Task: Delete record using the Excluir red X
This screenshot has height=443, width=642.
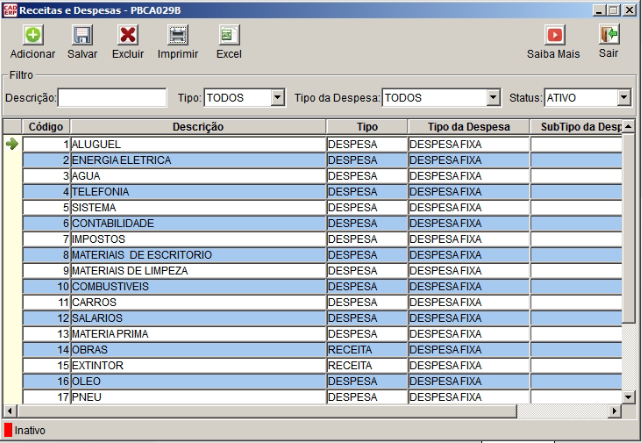Action: (x=128, y=35)
